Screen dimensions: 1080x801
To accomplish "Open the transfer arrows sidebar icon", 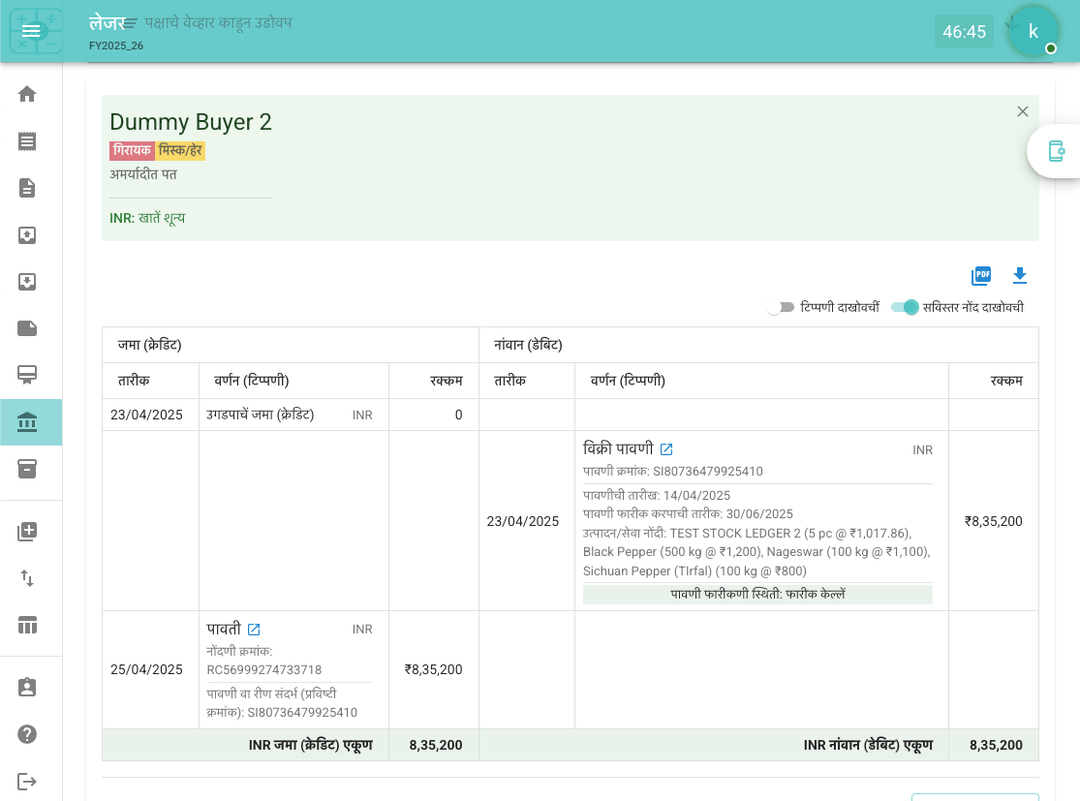I will pos(27,578).
